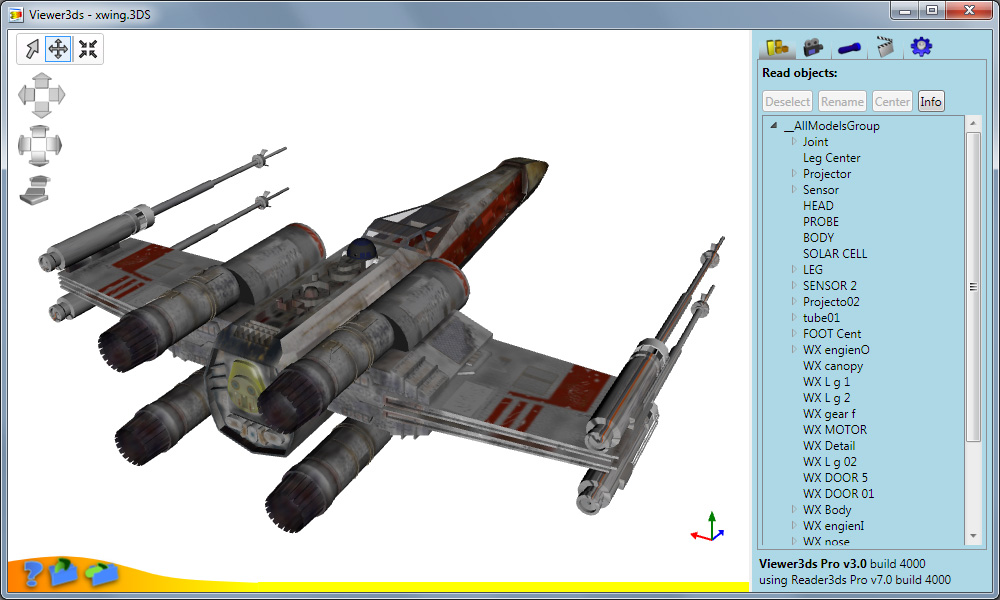The height and width of the screenshot is (600, 1000).
Task: Click the Deselect button
Action: 788,101
